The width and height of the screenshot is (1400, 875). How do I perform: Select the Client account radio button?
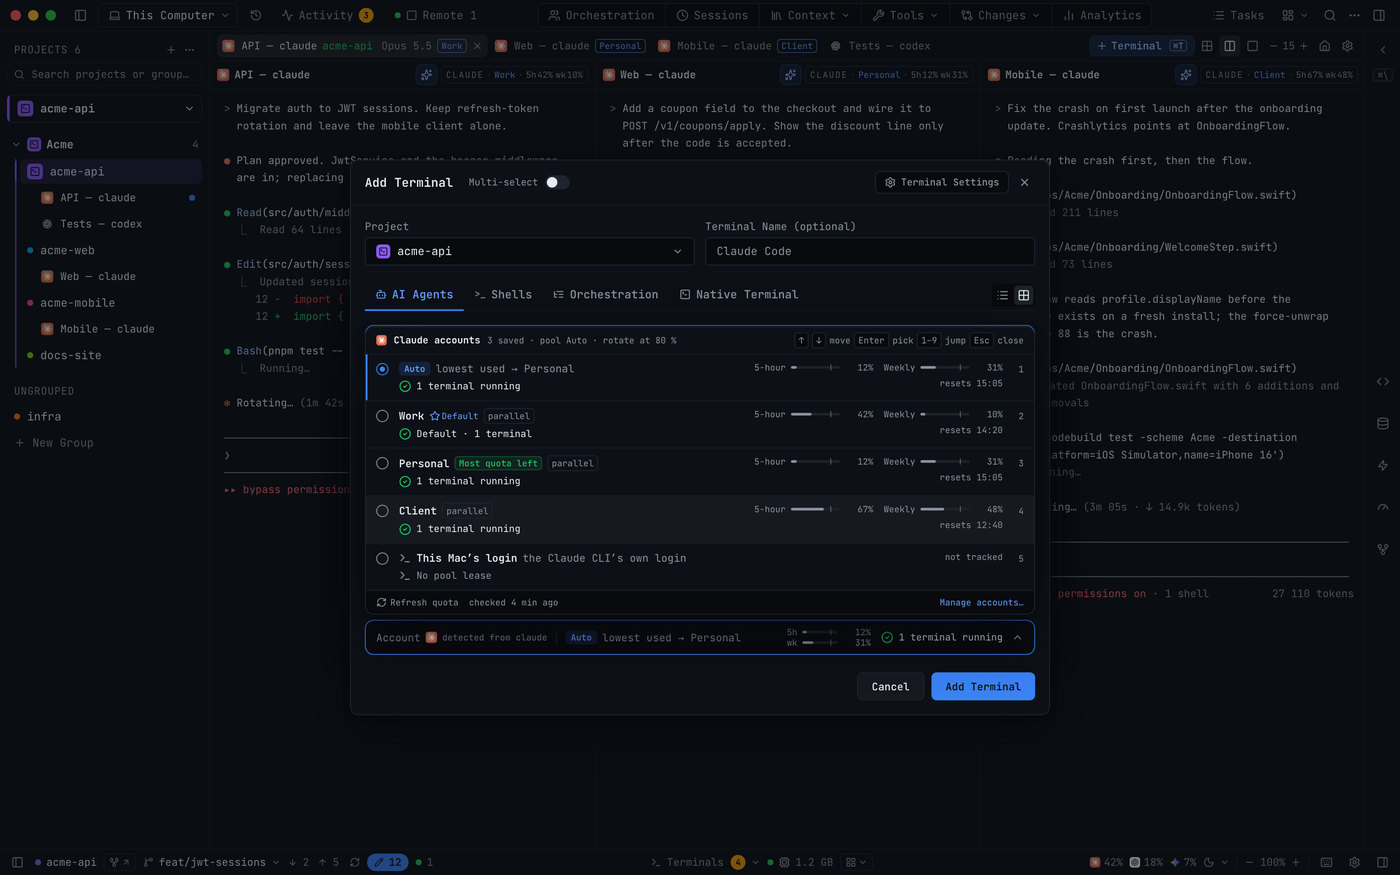382,511
